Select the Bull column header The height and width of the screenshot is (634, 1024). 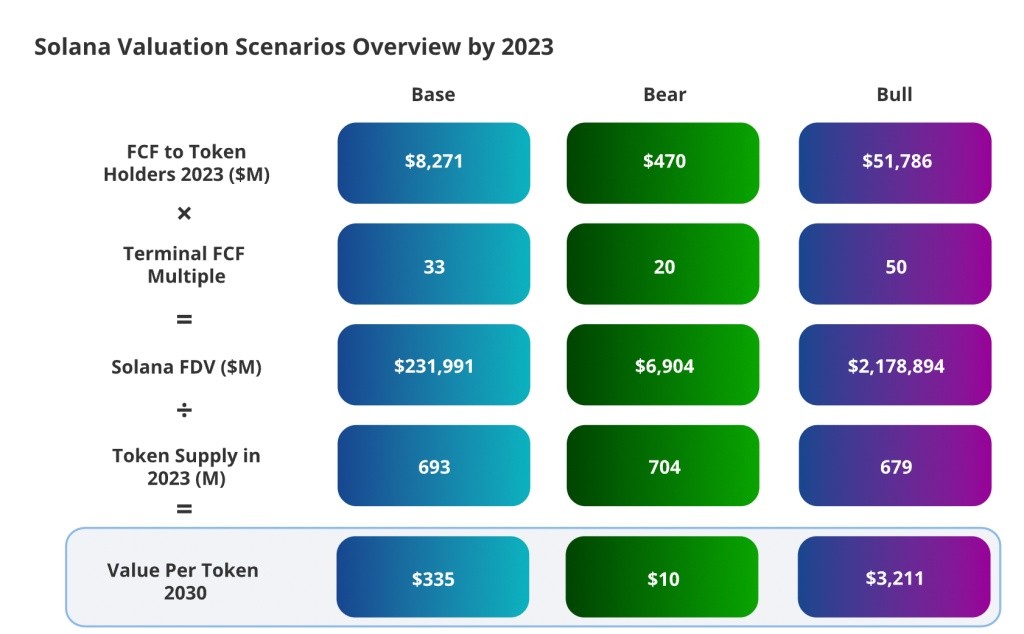(894, 95)
